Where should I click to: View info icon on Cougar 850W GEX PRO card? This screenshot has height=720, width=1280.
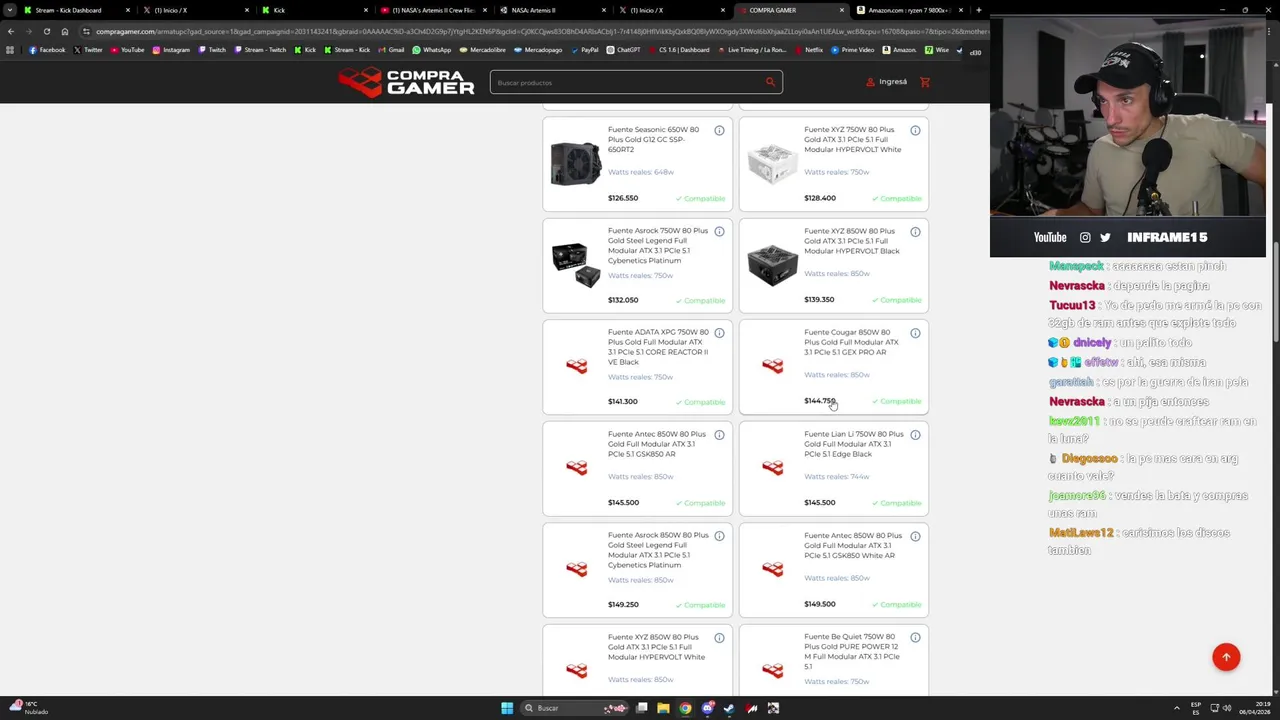(x=915, y=333)
